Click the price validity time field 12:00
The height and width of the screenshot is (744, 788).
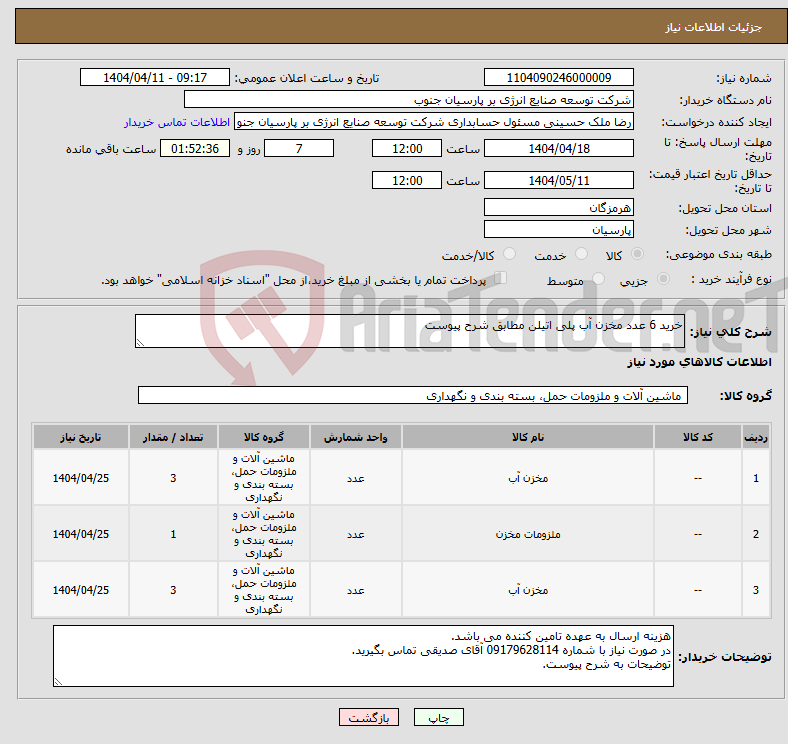(x=407, y=180)
